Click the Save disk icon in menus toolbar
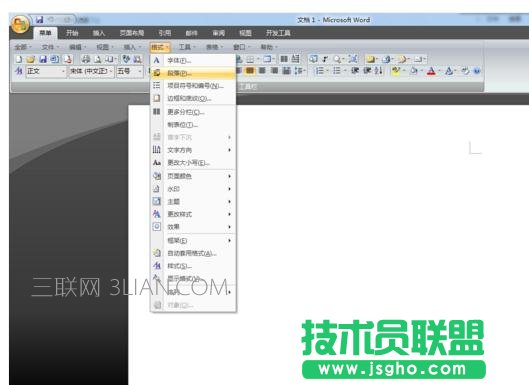Screen dimensions: 529x385 click(x=43, y=59)
